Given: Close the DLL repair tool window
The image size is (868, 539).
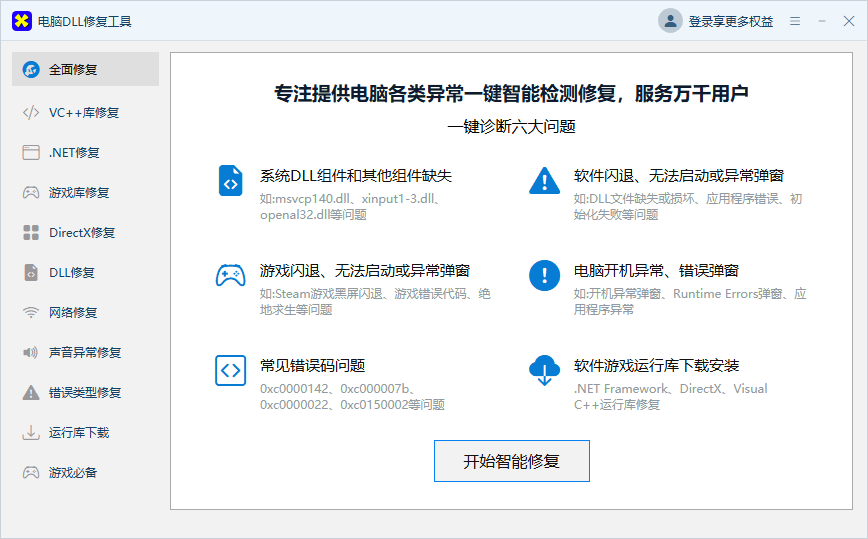Looking at the screenshot, I should pos(849,21).
